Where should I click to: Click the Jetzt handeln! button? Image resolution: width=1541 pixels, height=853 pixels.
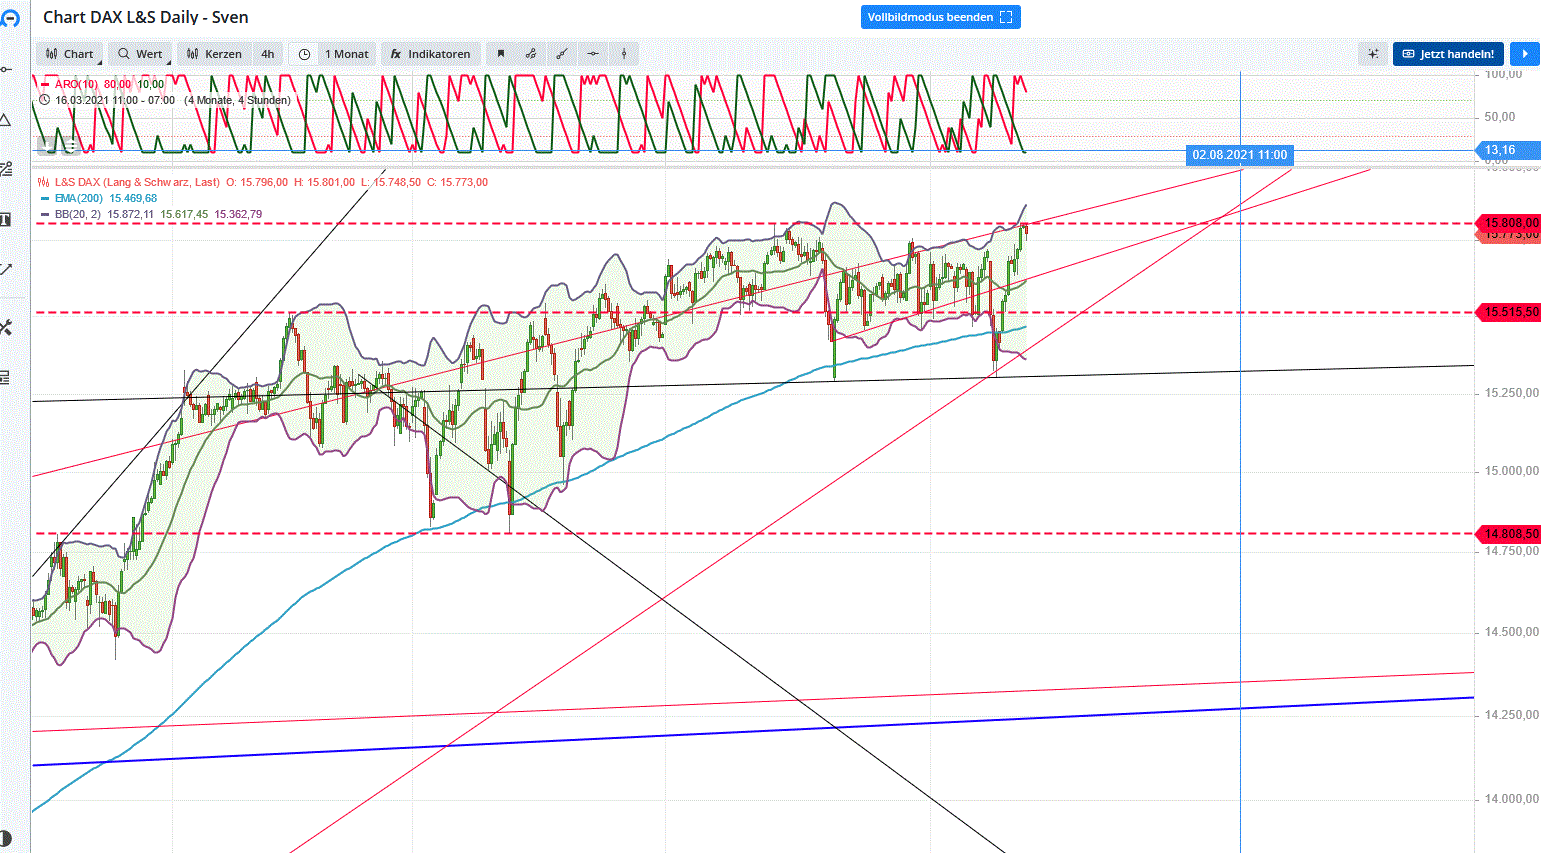[1448, 54]
